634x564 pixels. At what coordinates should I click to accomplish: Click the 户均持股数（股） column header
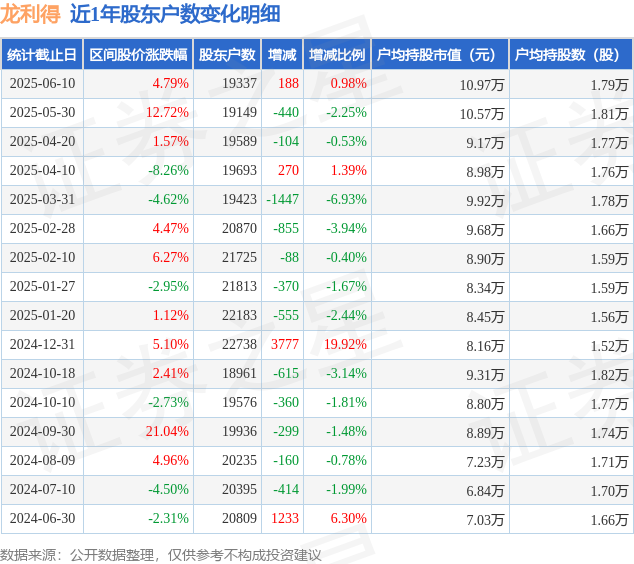coord(571,55)
